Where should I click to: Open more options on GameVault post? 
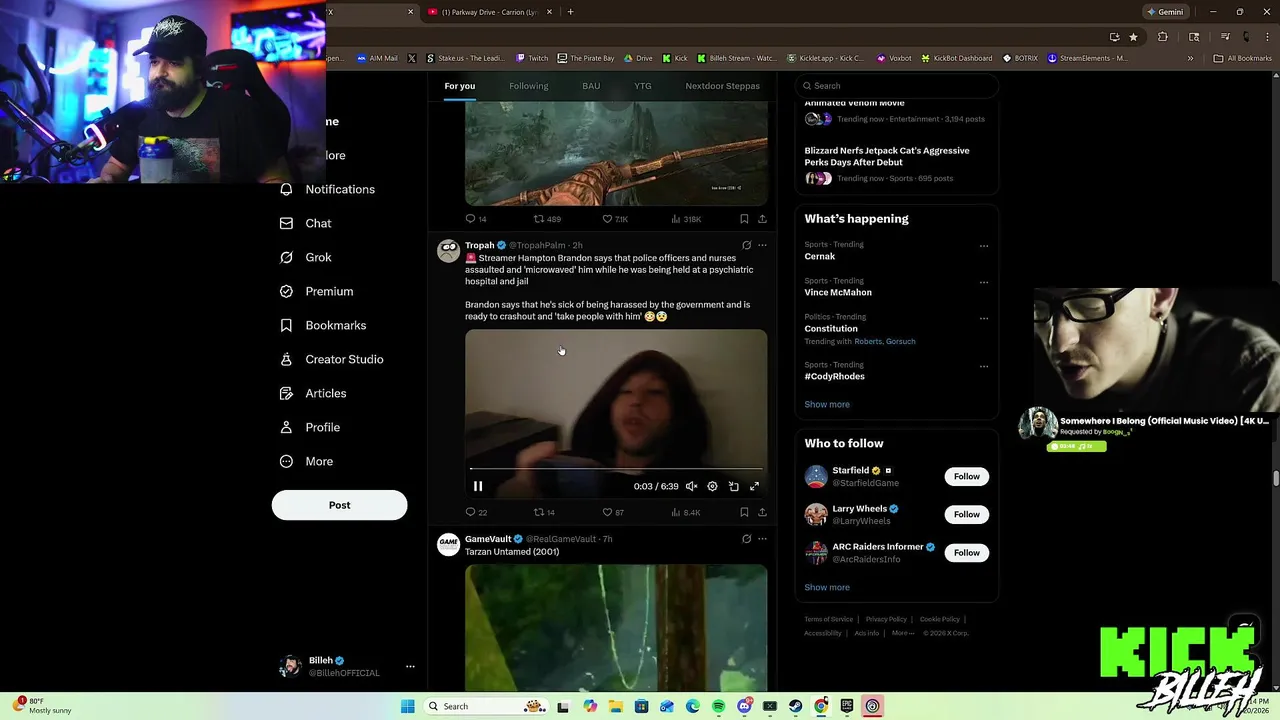762,539
